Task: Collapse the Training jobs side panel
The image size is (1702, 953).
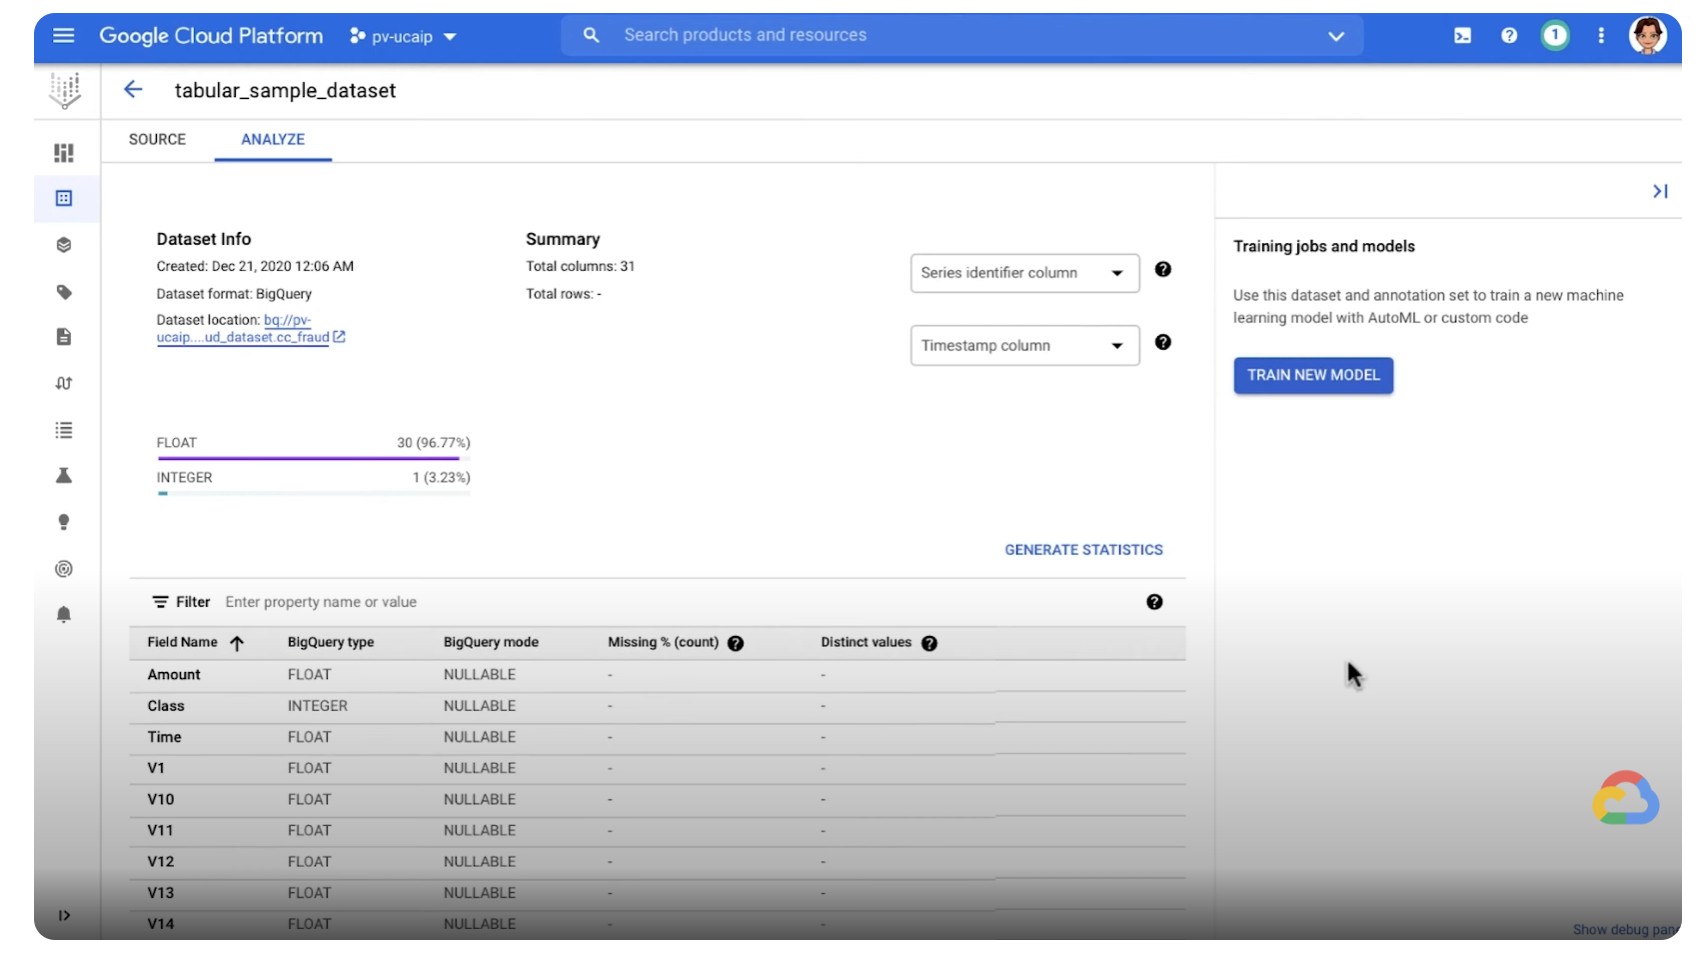Action: click(x=1660, y=191)
